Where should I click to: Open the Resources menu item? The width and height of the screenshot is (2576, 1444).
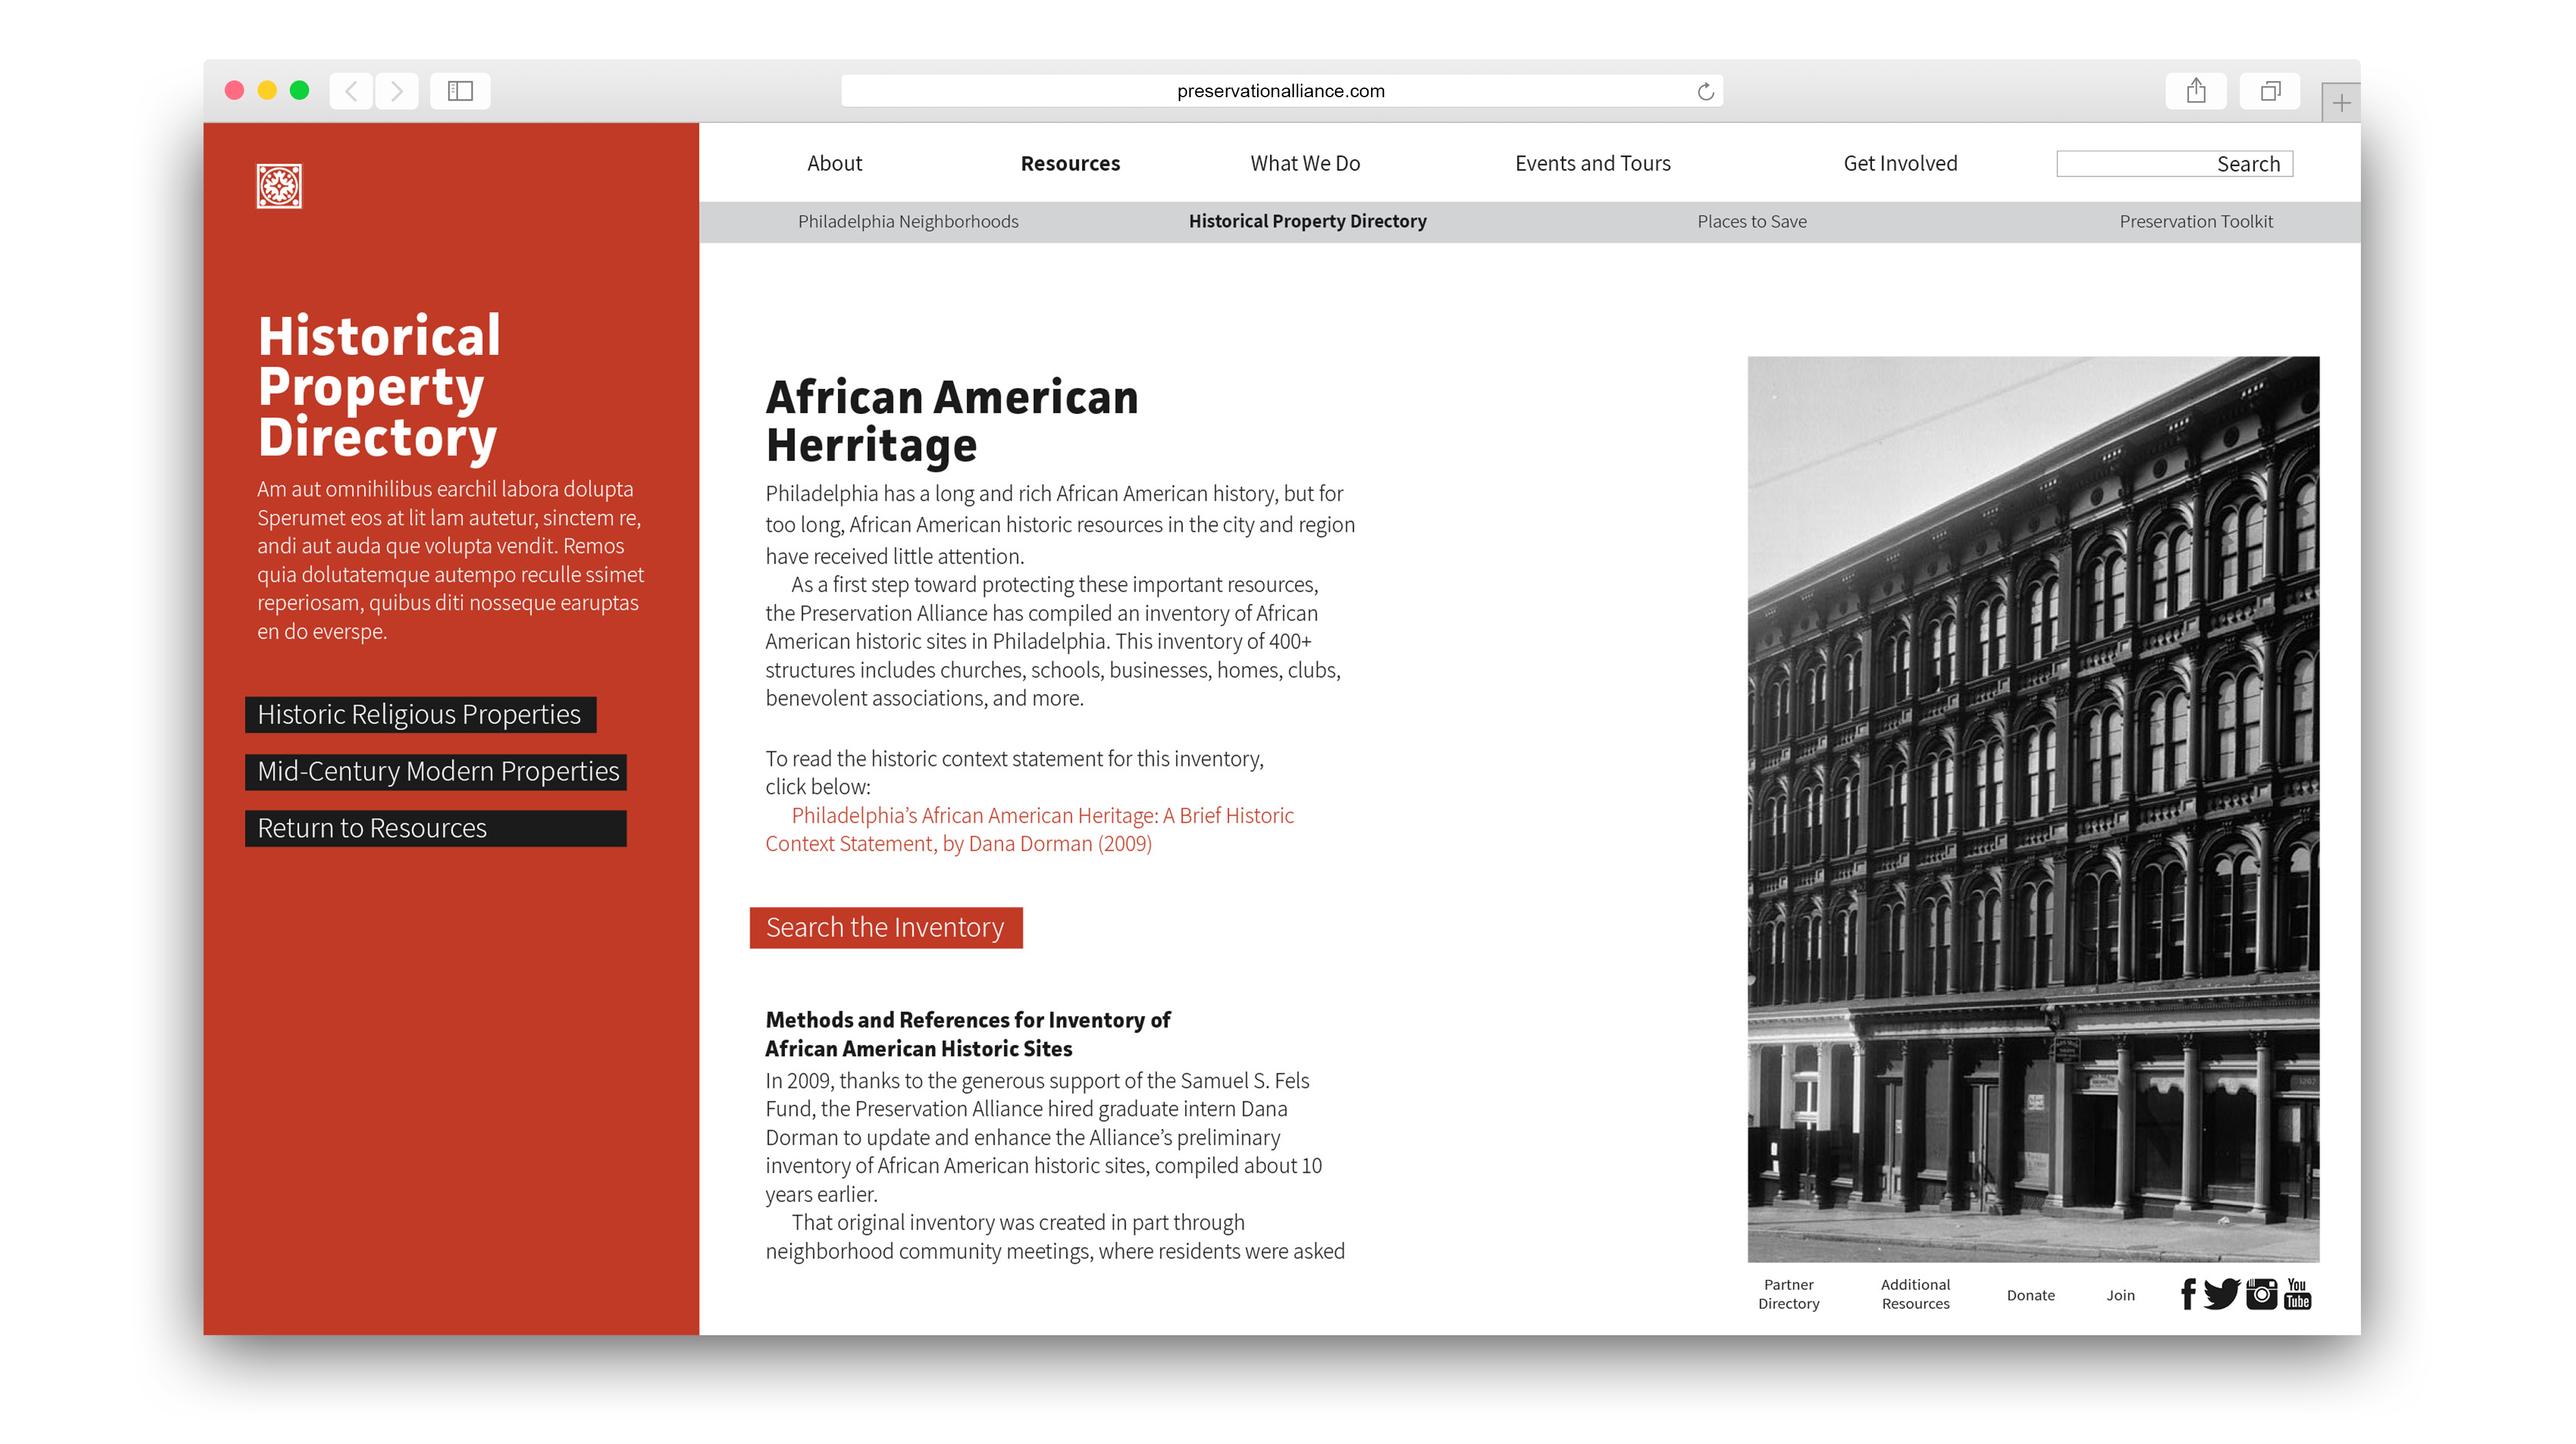tap(1070, 163)
